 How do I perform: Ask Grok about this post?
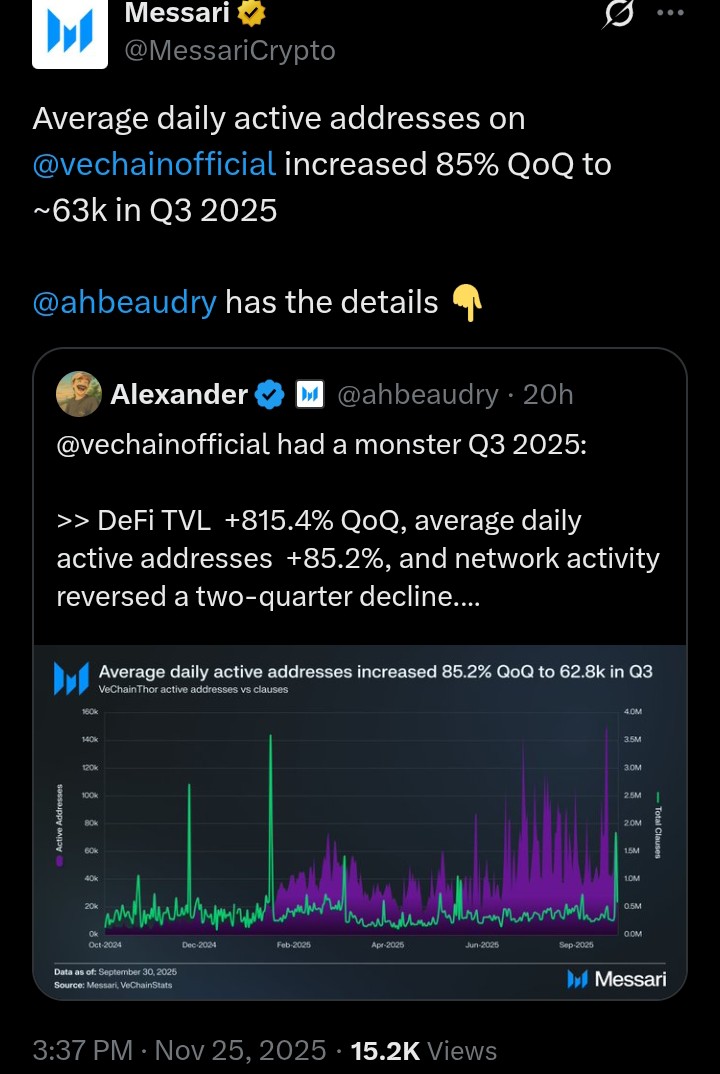pos(620,13)
